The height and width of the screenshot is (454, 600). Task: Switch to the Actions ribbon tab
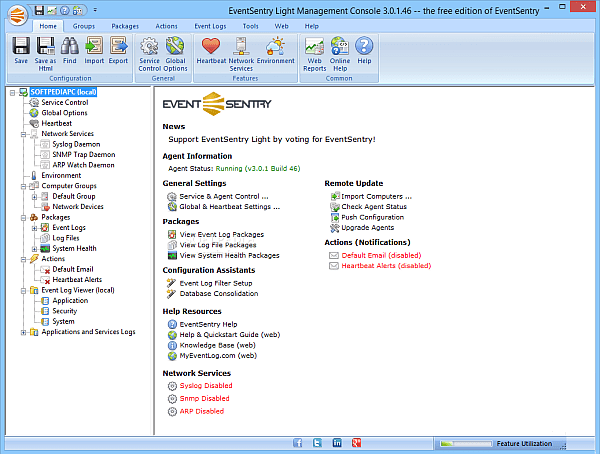(166, 26)
